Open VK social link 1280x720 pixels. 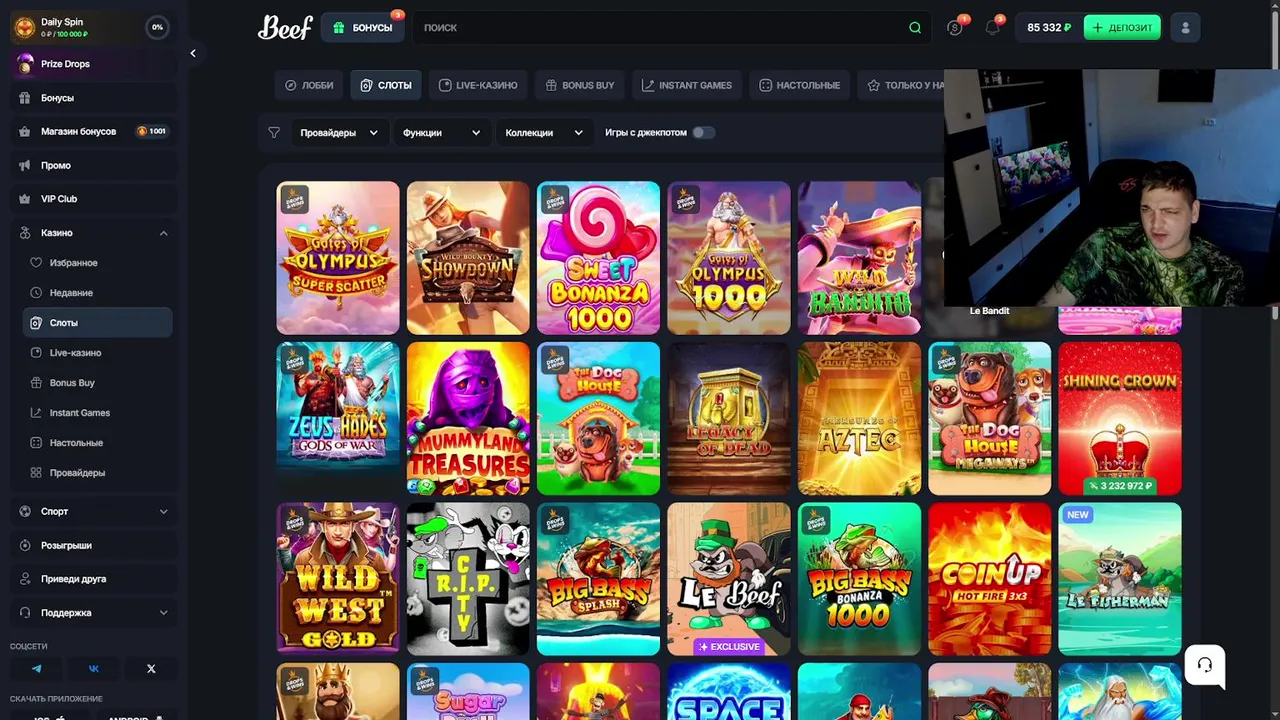94,668
